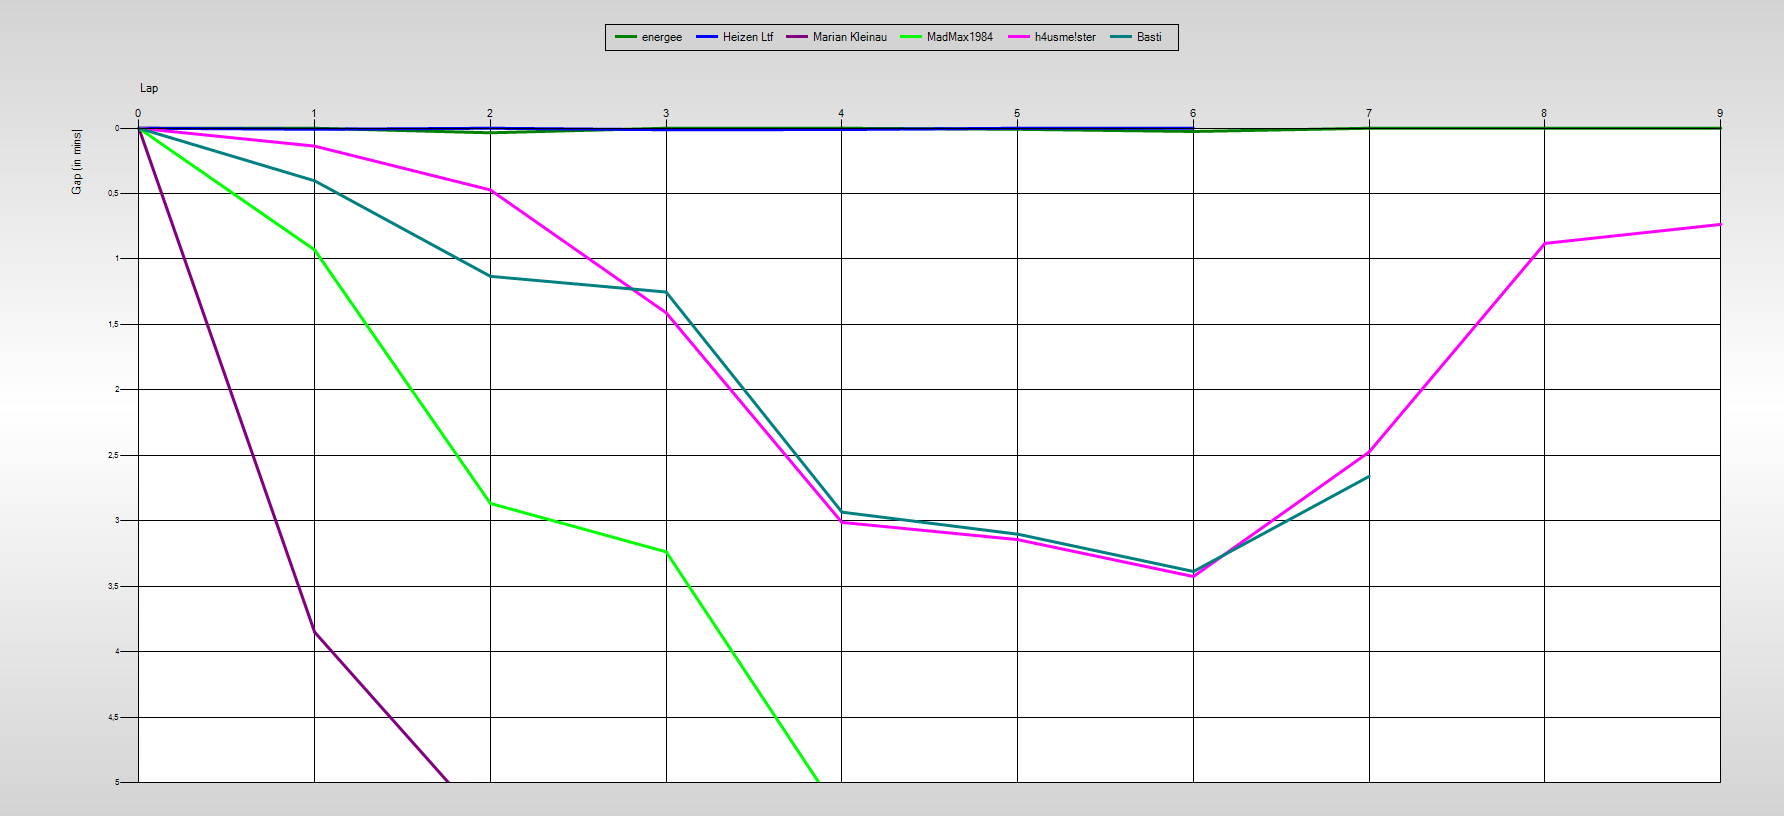Click lap 4 on the top axis
The image size is (1784, 816).
841,113
